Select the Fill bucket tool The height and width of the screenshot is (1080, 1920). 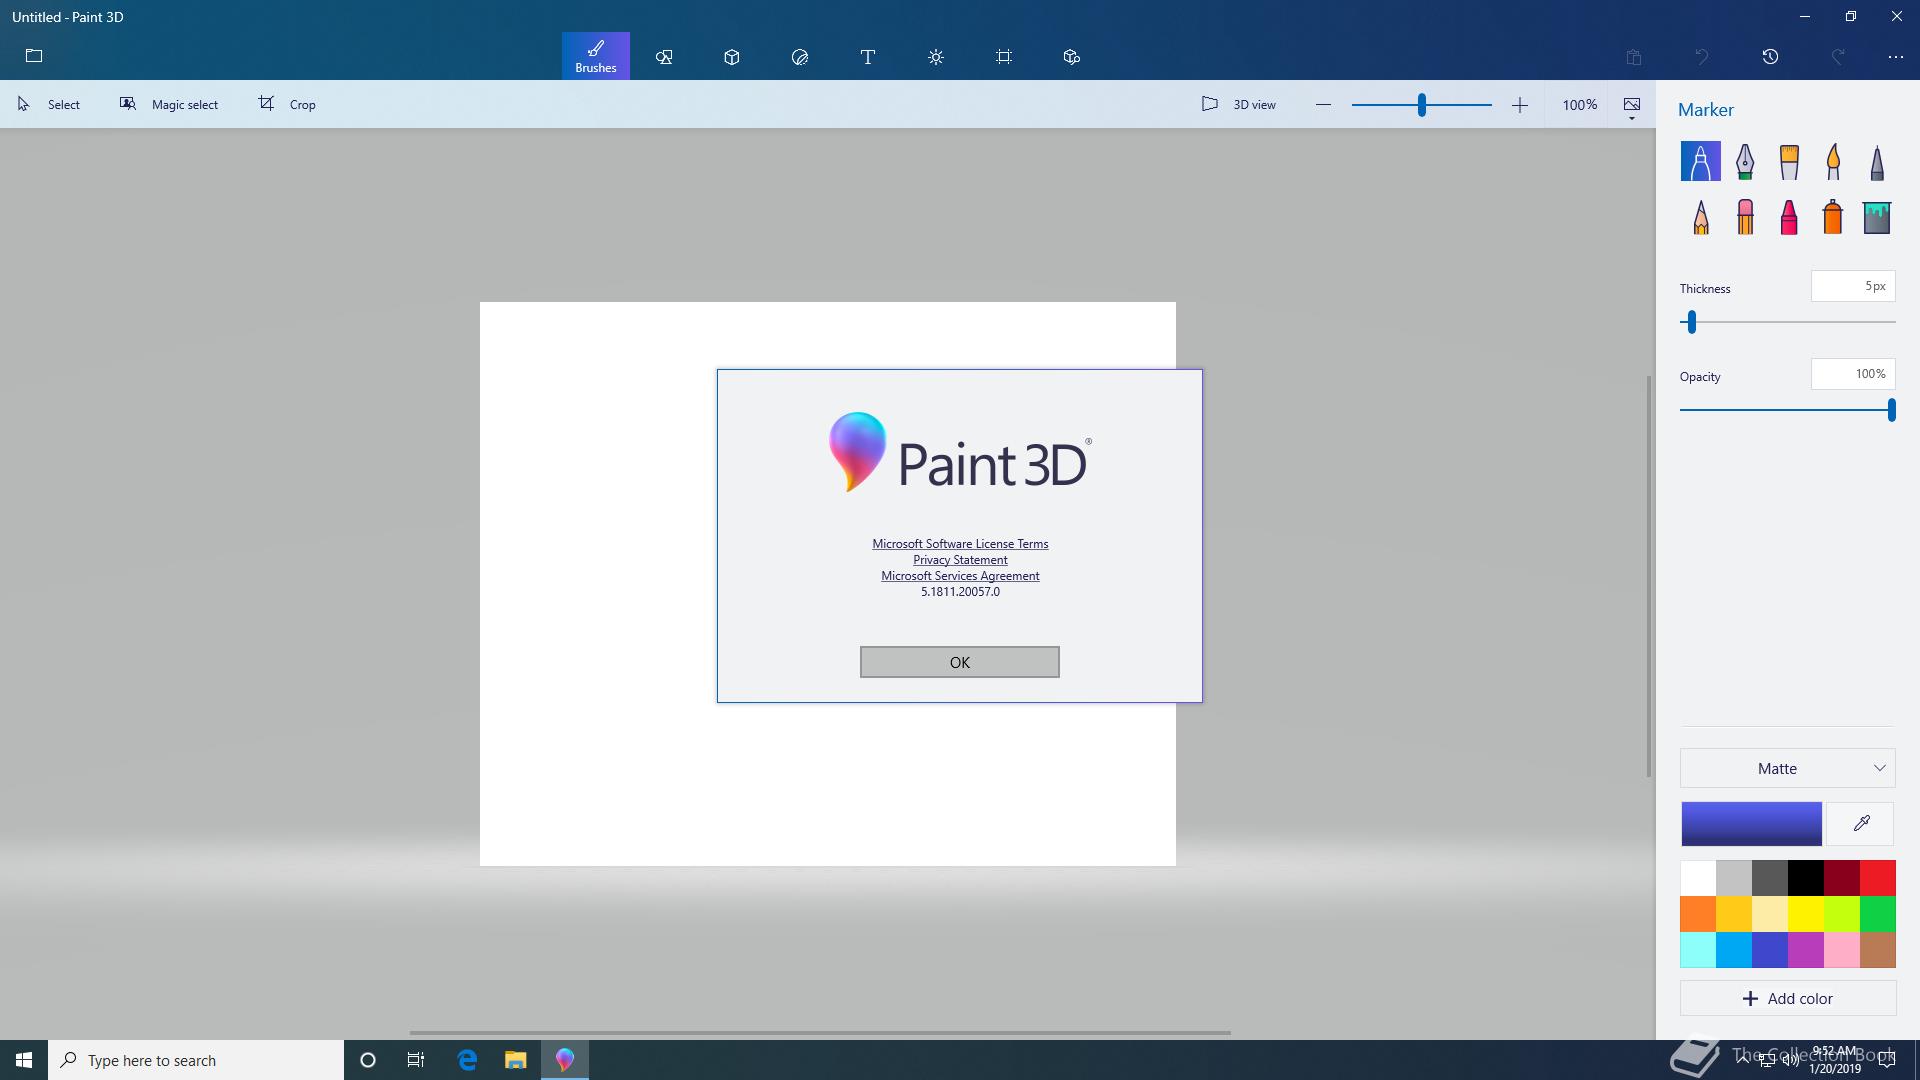point(1877,217)
